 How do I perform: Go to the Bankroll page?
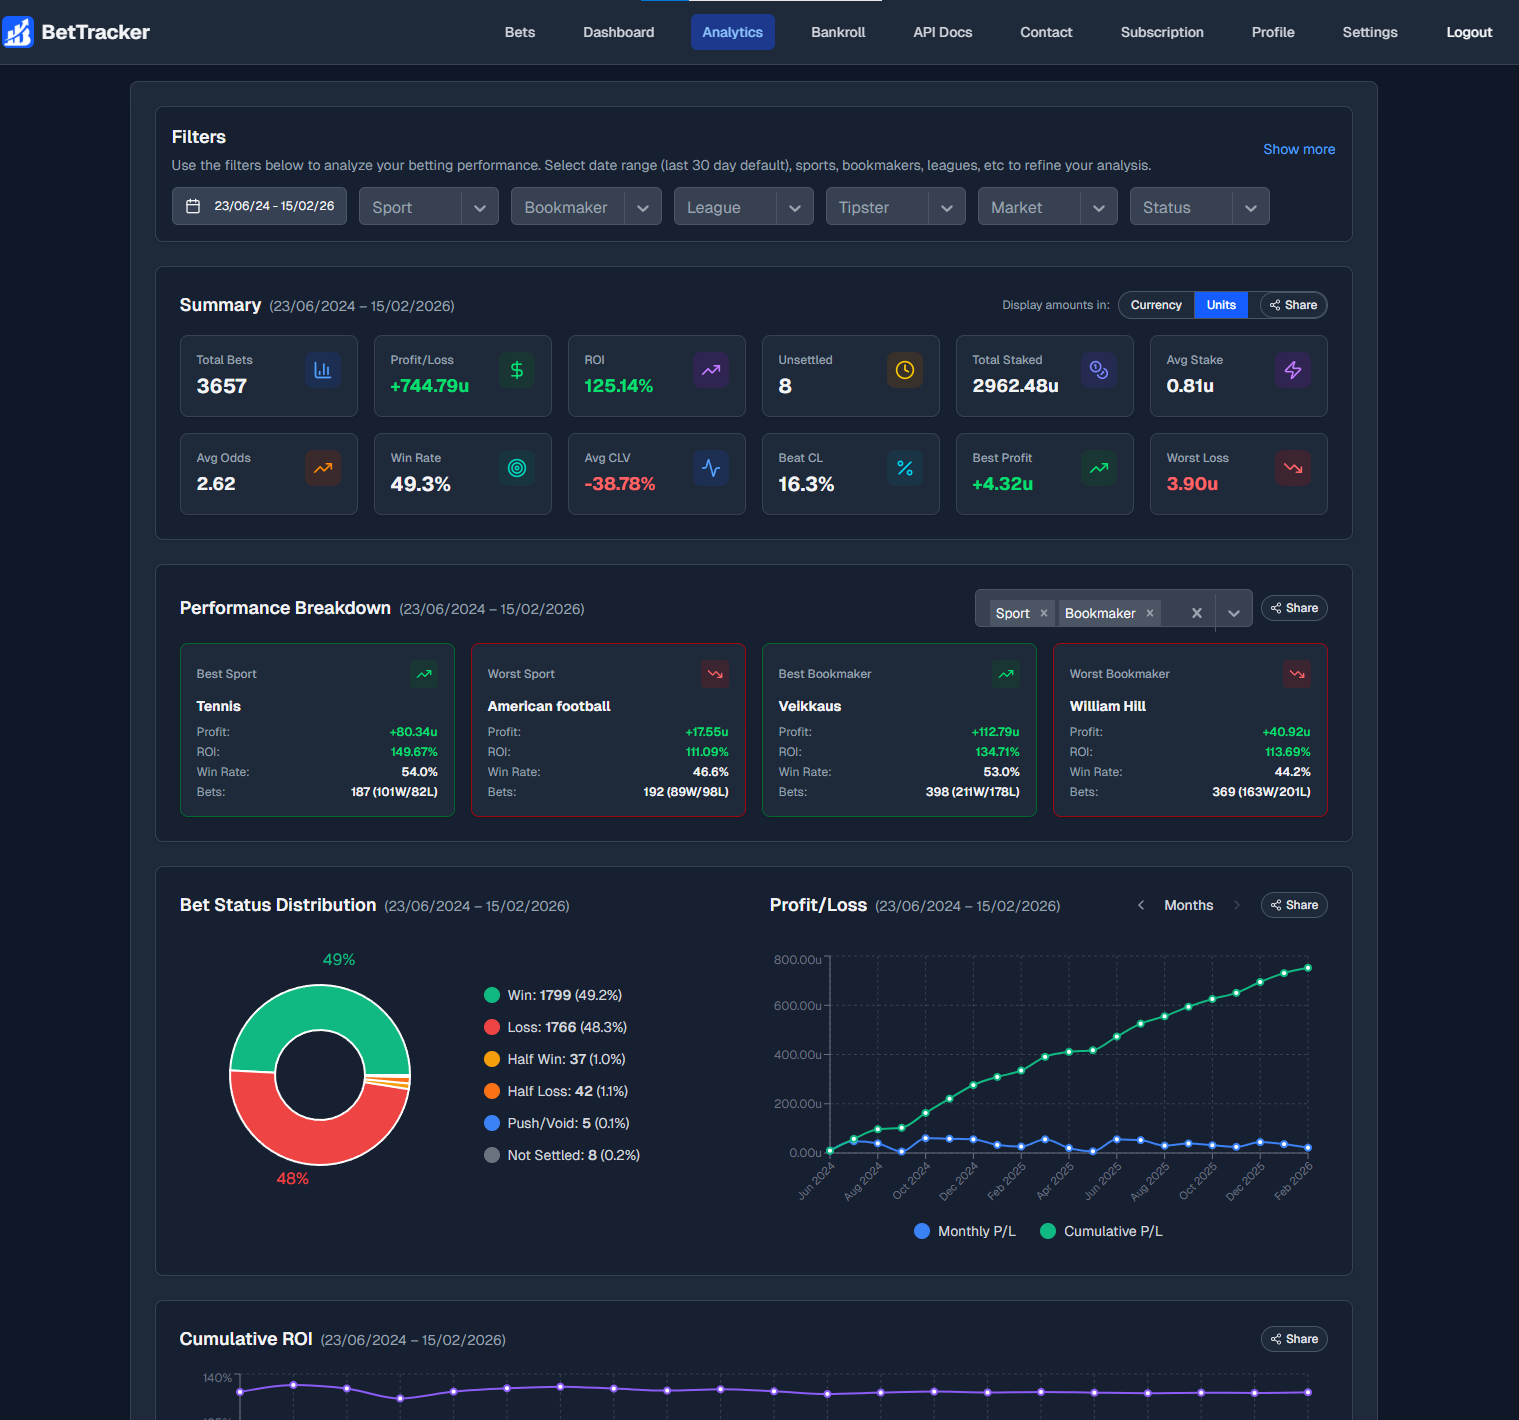(x=837, y=32)
